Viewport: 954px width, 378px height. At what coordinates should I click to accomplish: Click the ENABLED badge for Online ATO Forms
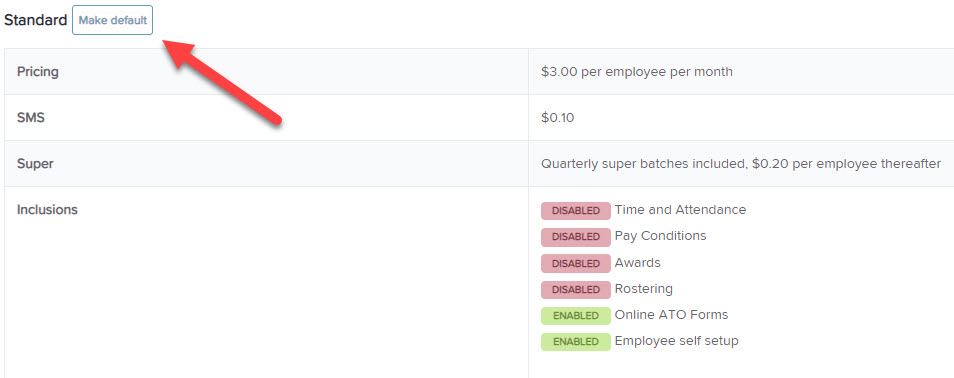(576, 316)
